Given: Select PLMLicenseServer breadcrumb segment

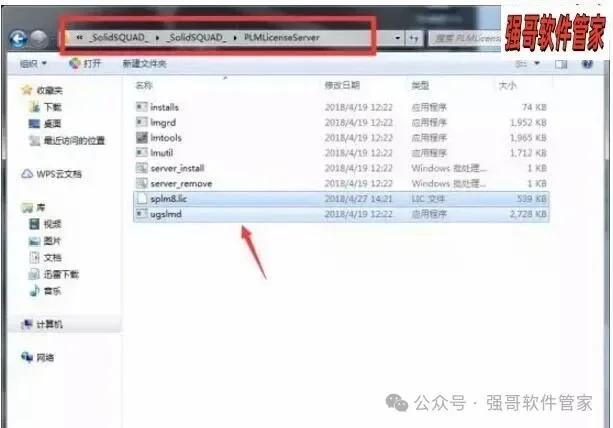Looking at the screenshot, I should pos(281,37).
